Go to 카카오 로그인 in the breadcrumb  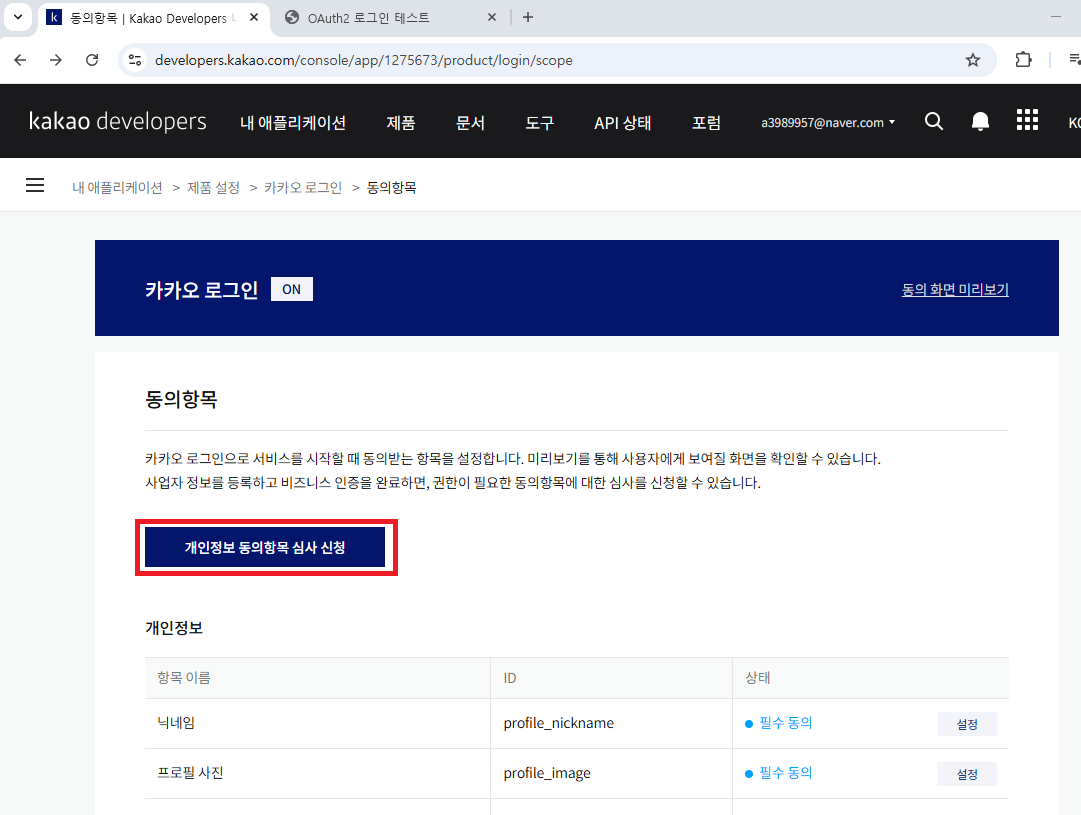pyautogui.click(x=303, y=188)
